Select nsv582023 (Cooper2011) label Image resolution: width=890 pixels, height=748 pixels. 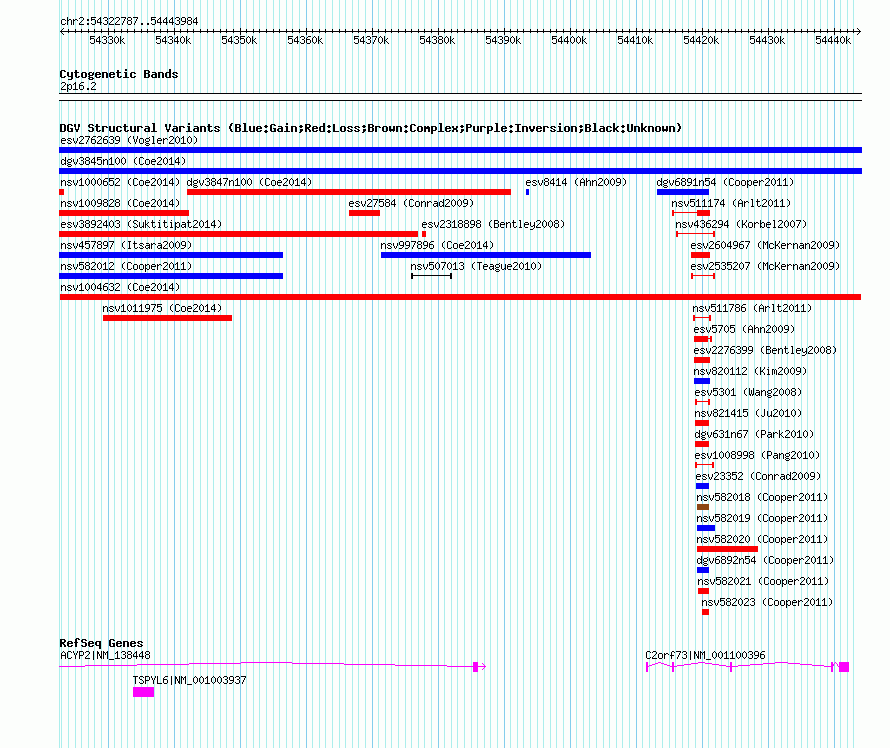click(x=767, y=602)
